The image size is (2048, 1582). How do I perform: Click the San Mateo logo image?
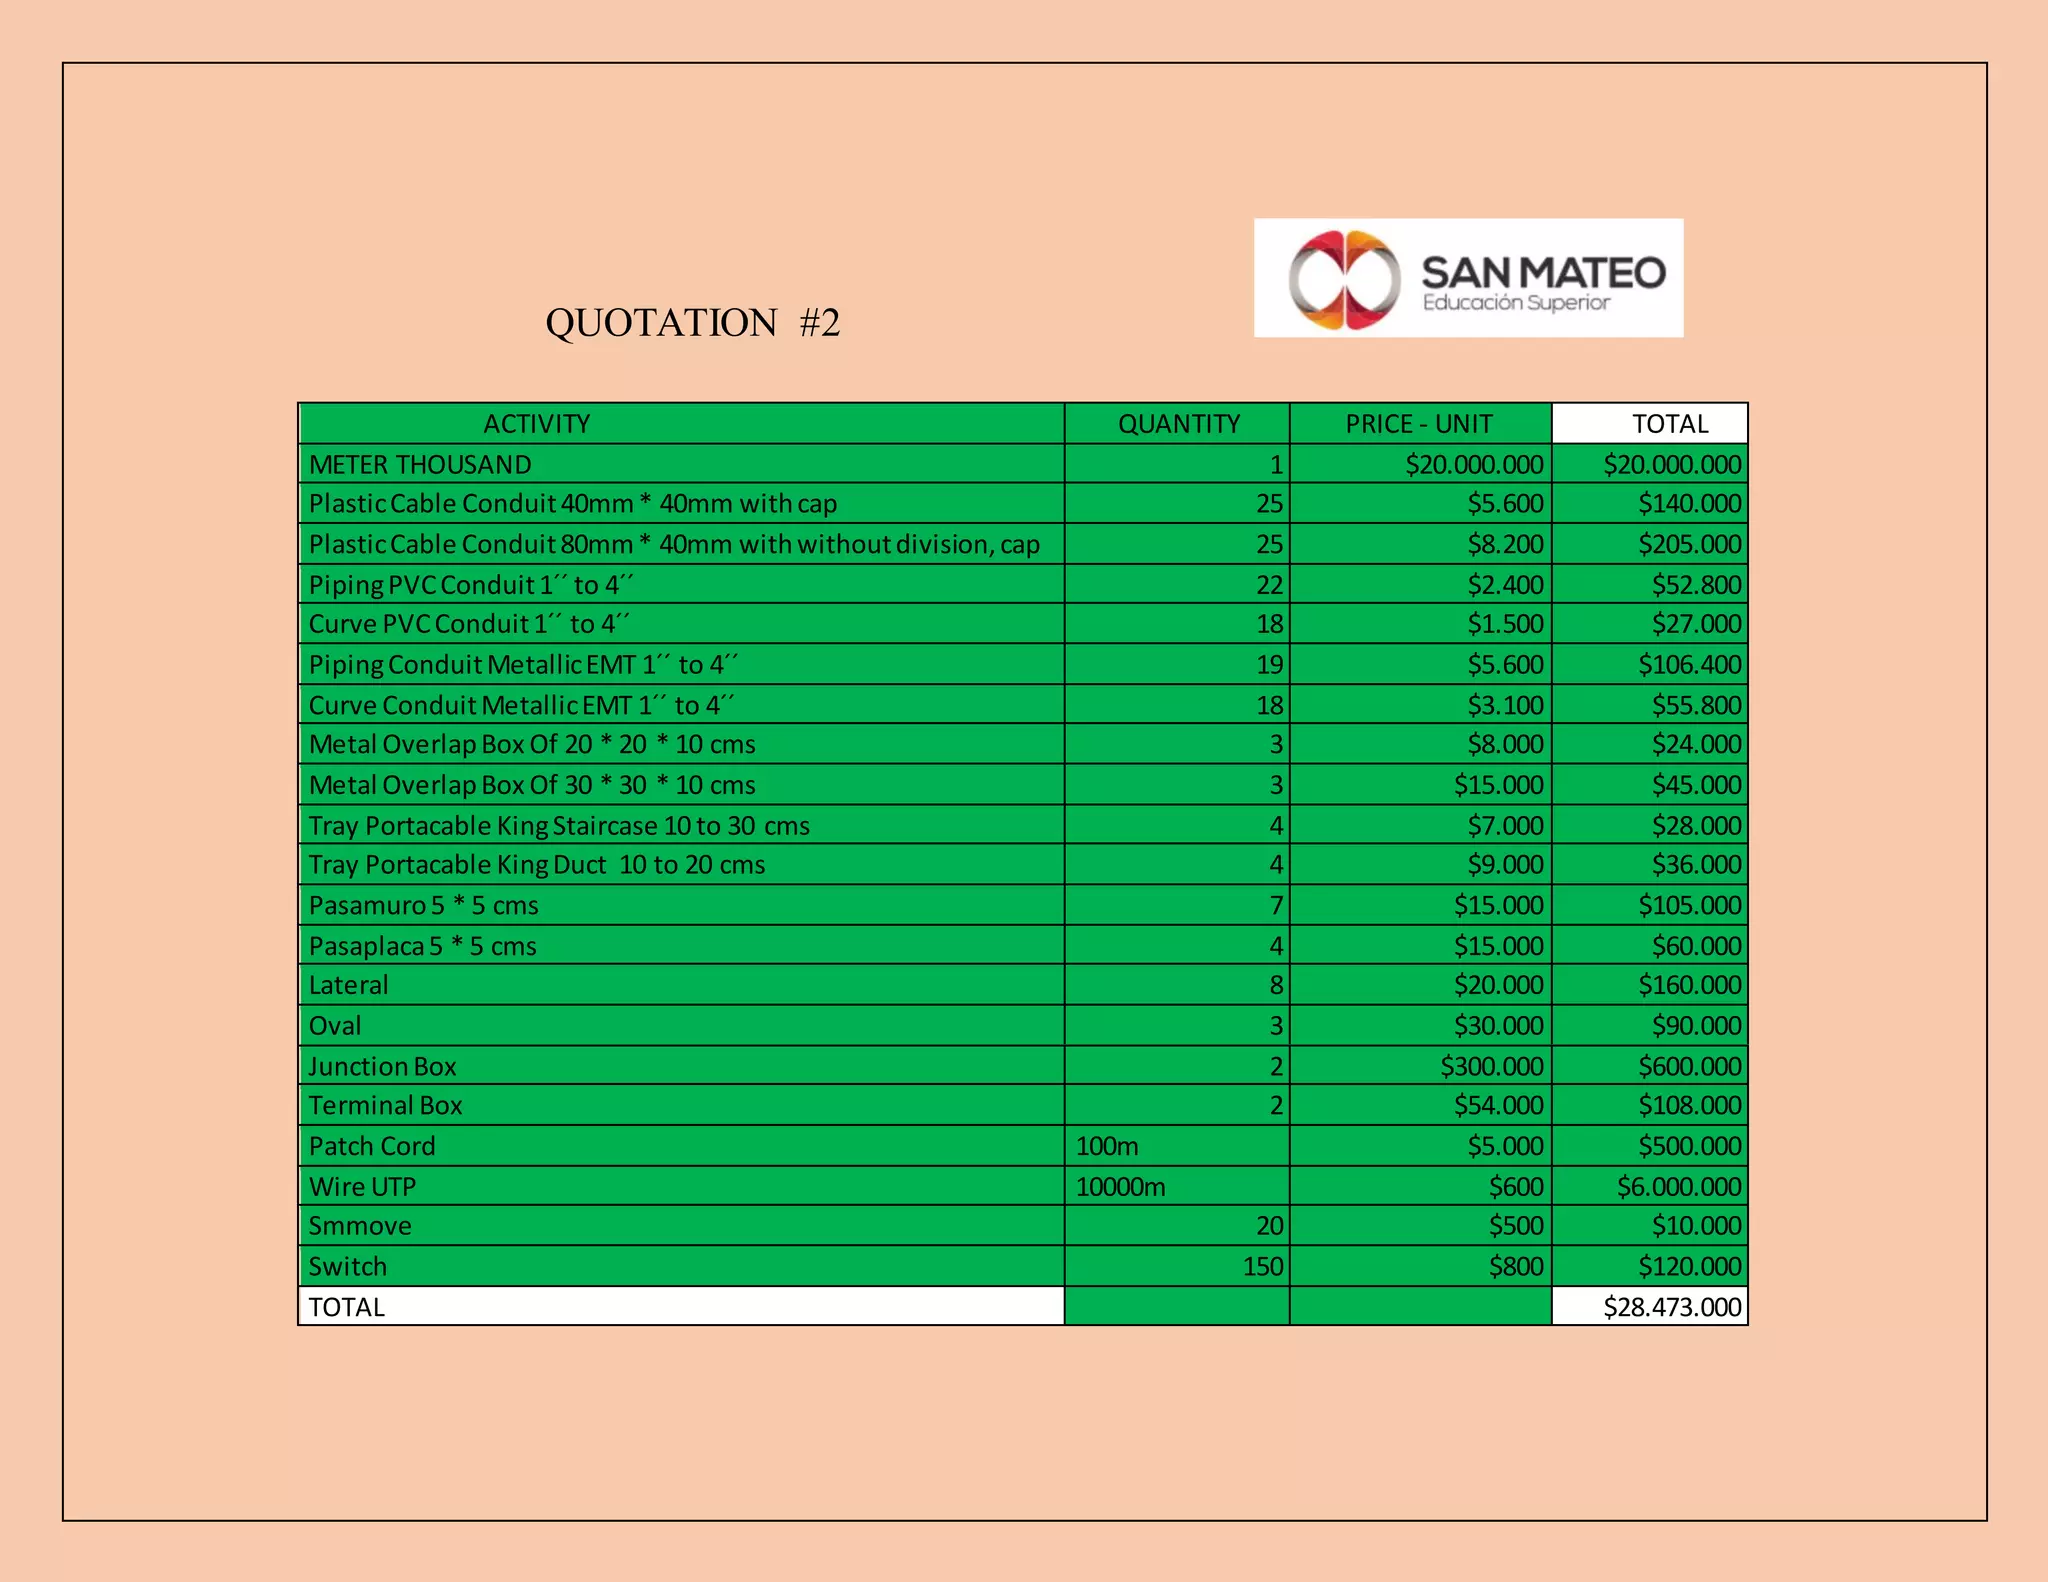point(1468,278)
